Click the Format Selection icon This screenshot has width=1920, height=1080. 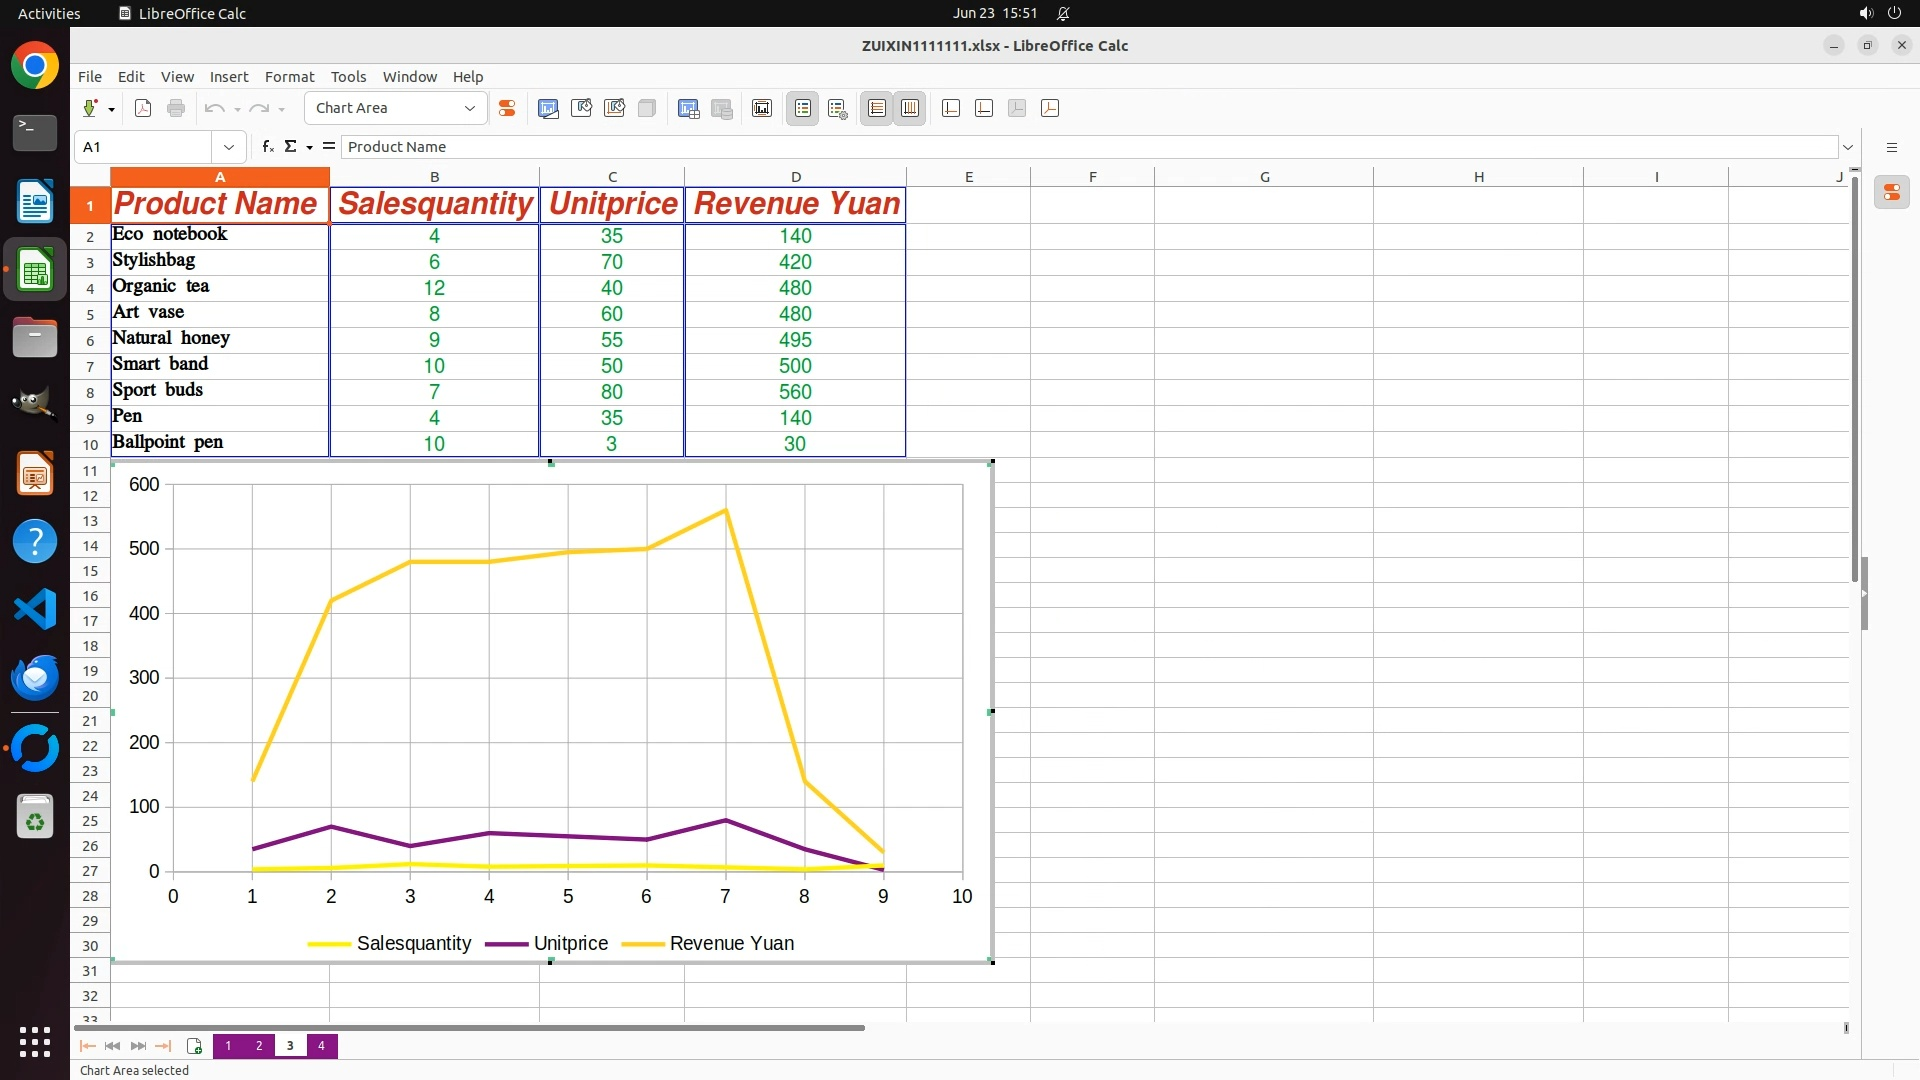(507, 109)
